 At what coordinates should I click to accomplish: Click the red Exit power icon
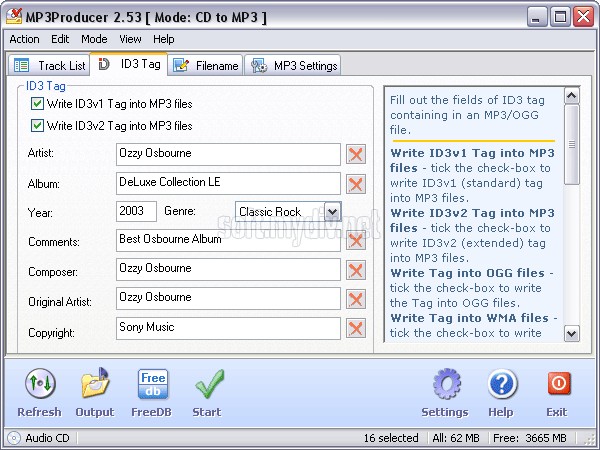(559, 383)
